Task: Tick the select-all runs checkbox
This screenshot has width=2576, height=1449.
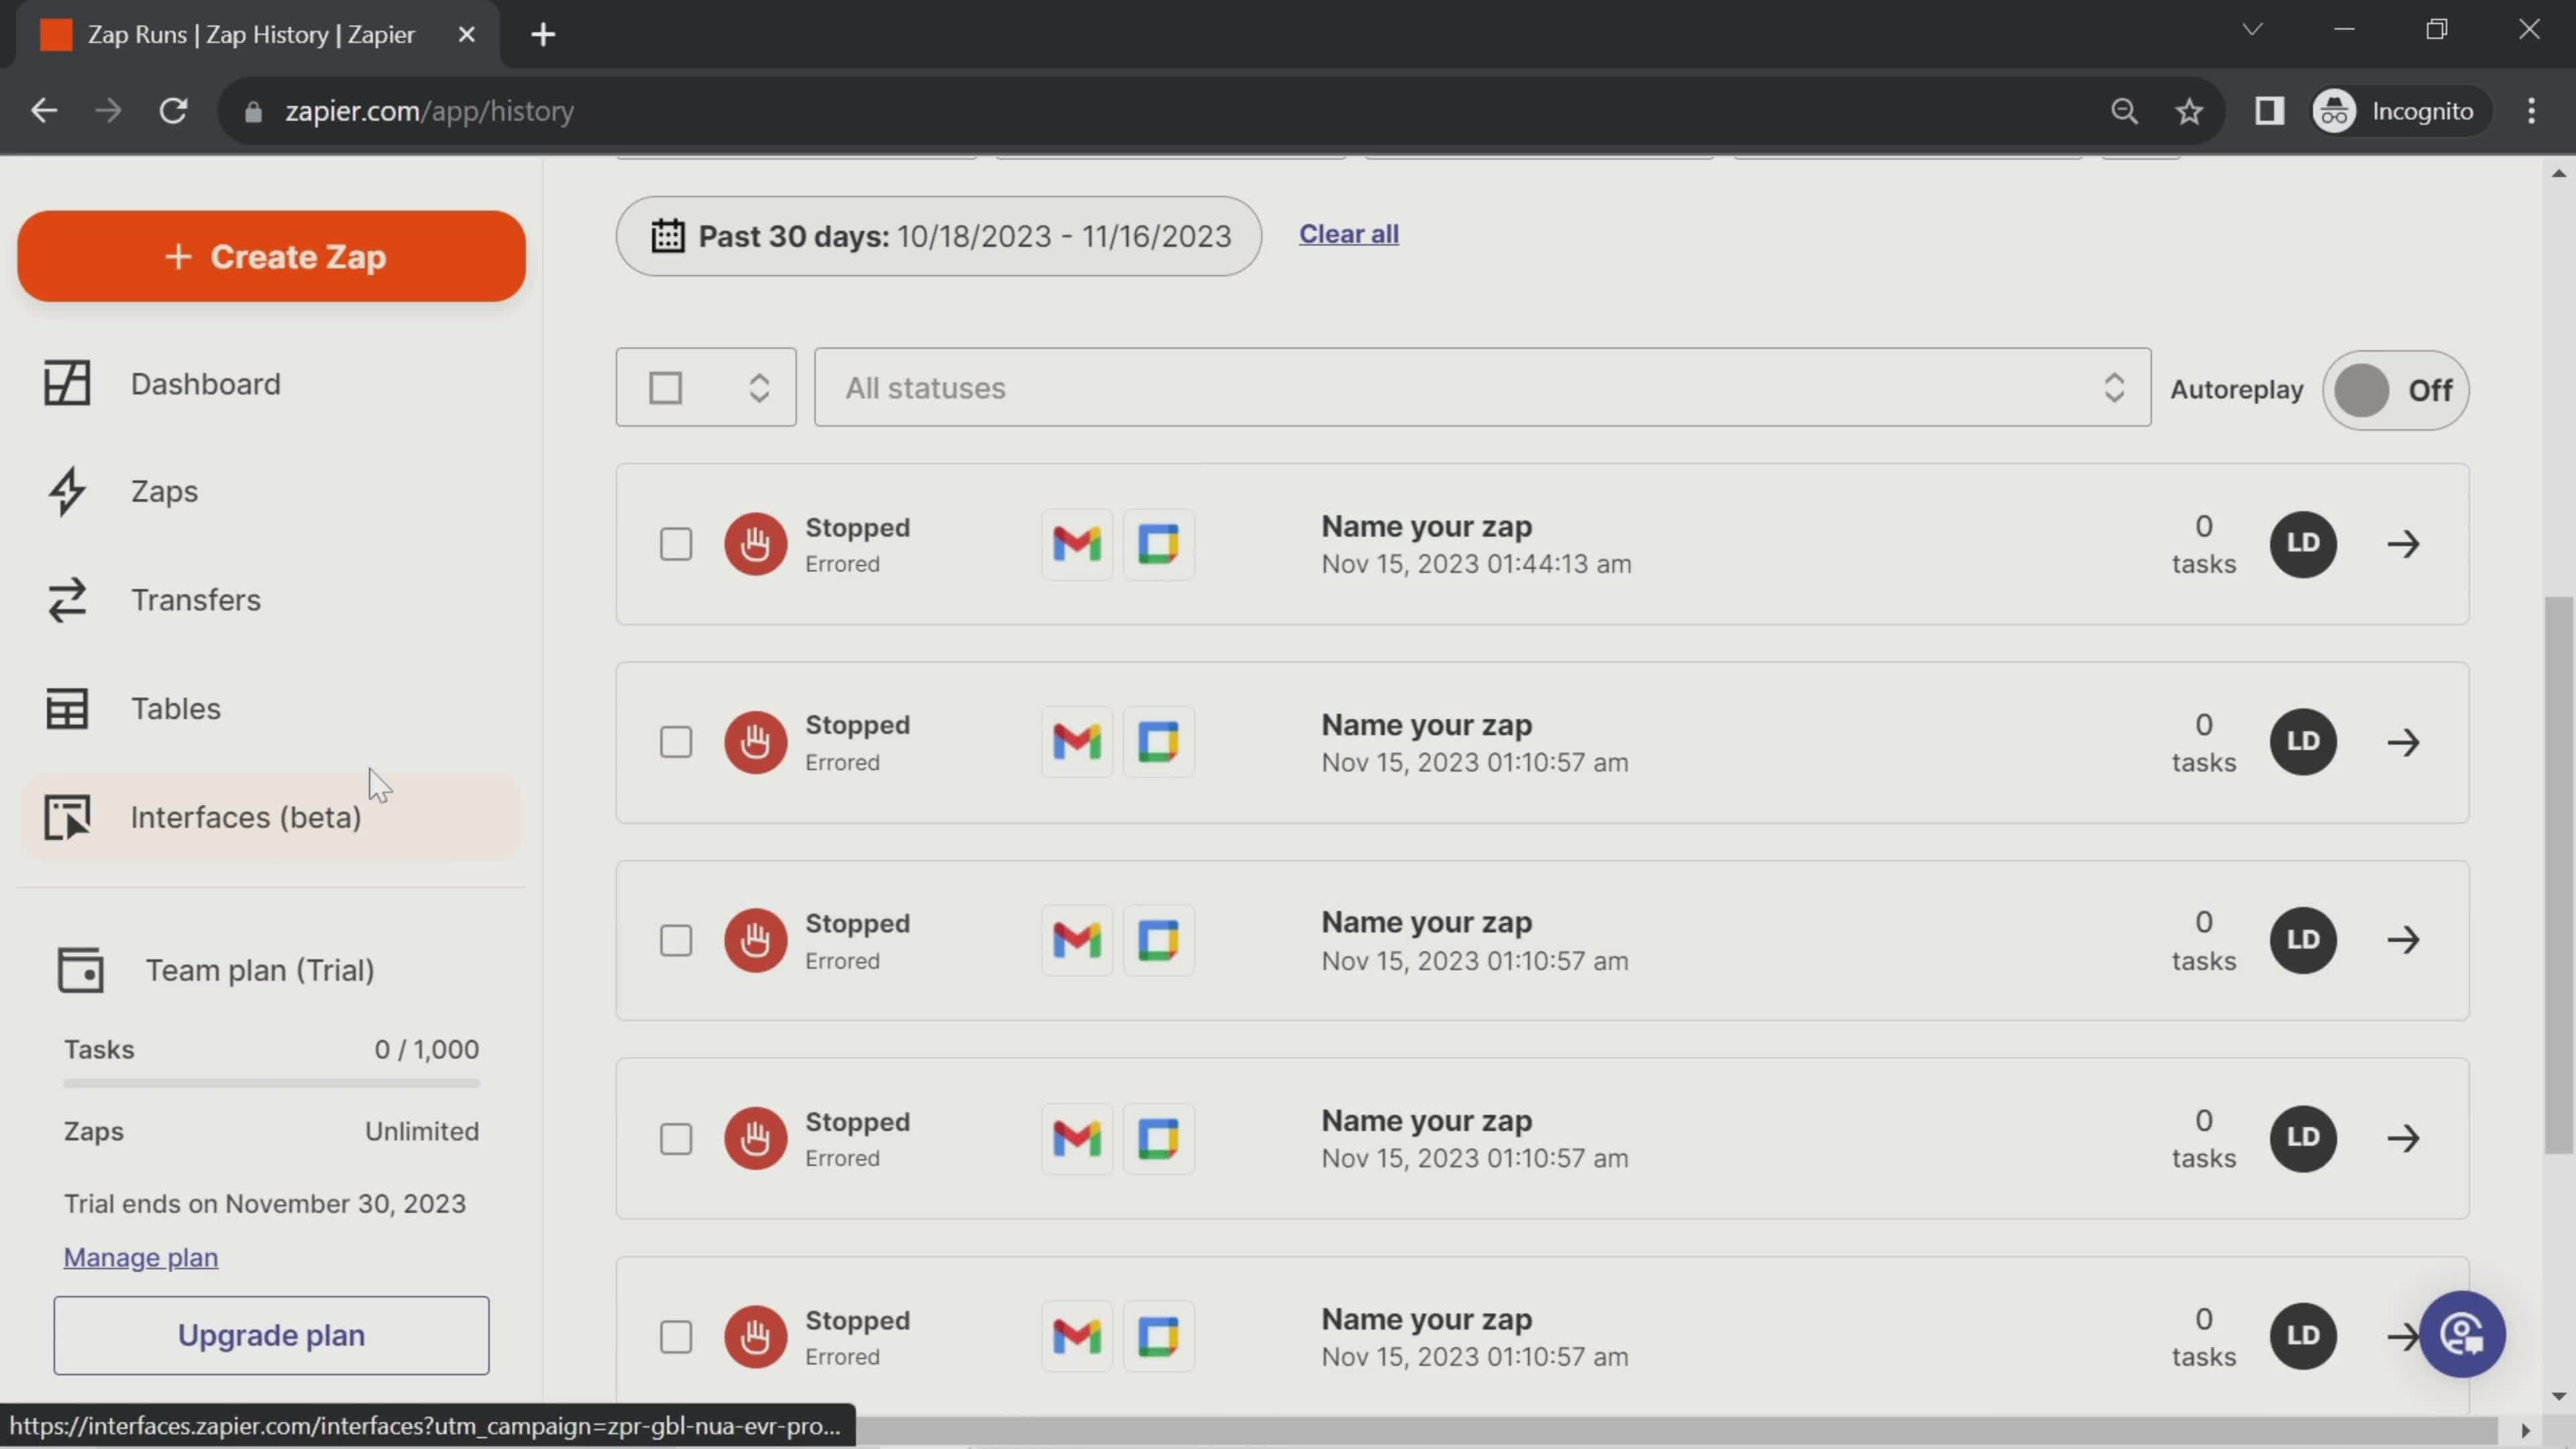Action: coord(666,388)
